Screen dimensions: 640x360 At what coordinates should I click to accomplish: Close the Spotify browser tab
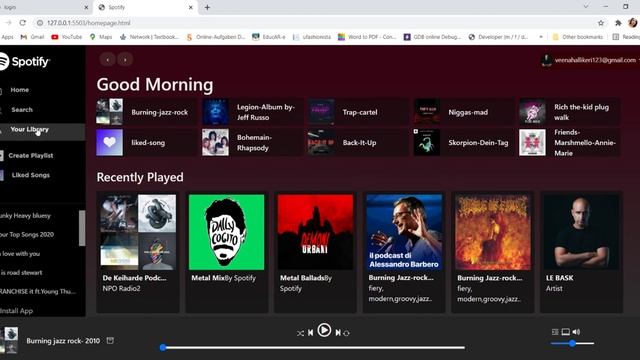point(190,7)
